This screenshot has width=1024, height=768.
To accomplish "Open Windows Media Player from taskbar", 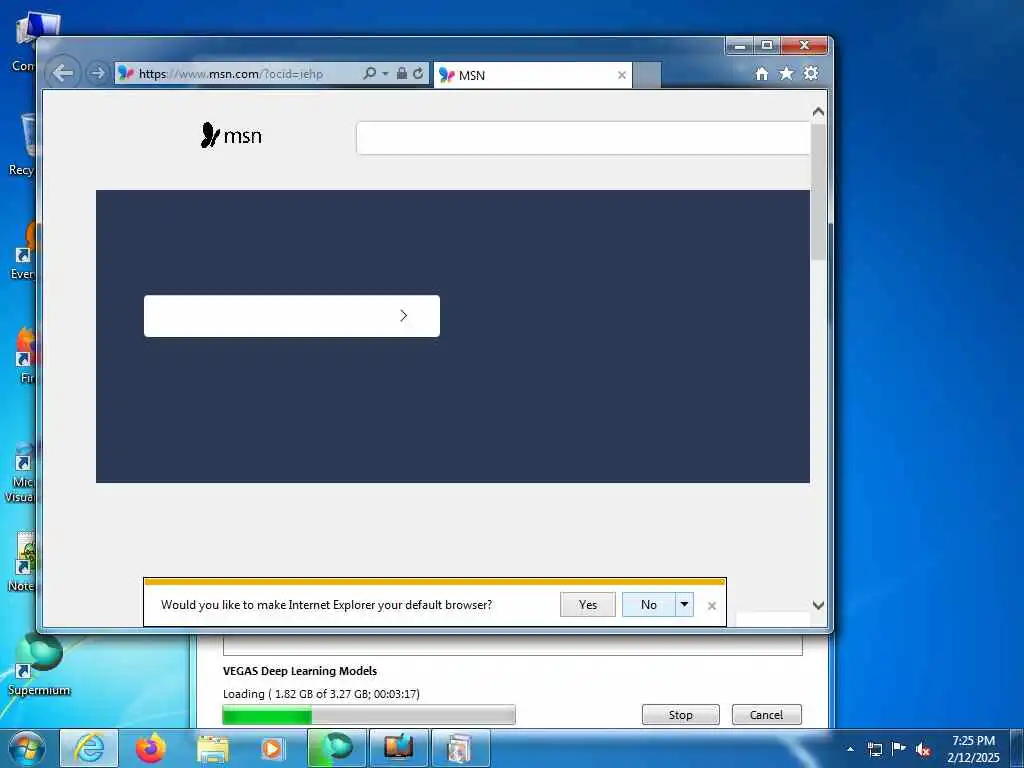I will (x=272, y=748).
